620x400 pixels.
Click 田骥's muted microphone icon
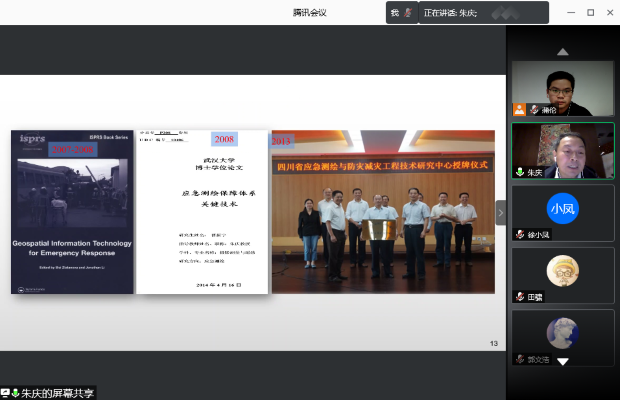click(x=519, y=297)
